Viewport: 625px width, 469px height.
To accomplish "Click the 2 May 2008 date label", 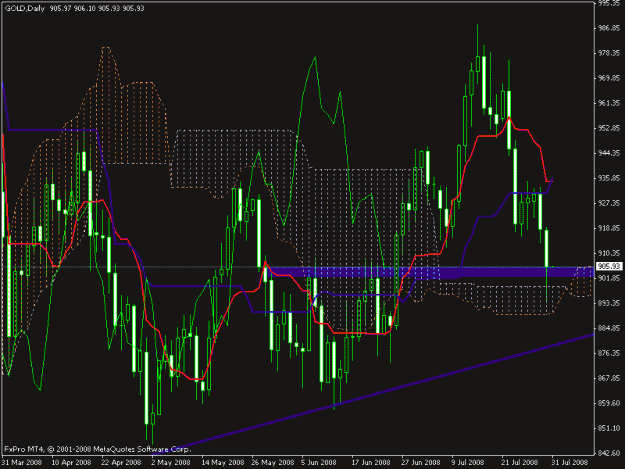I will click(171, 463).
